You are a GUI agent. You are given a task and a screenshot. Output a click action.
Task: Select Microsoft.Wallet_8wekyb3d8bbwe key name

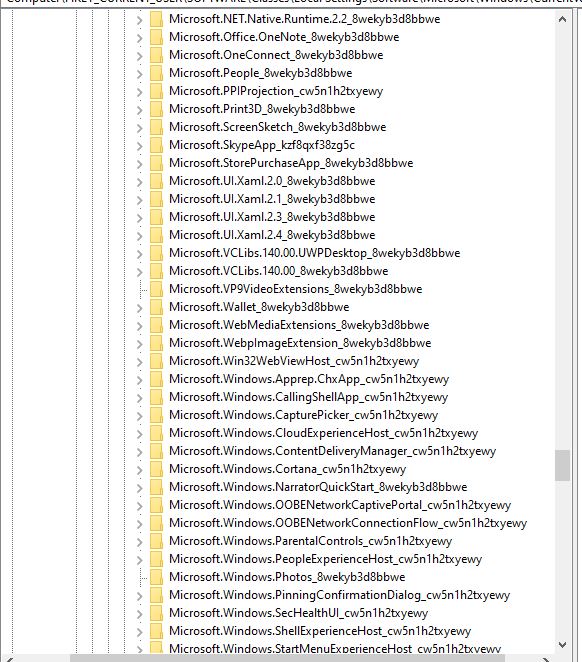[x=259, y=307]
